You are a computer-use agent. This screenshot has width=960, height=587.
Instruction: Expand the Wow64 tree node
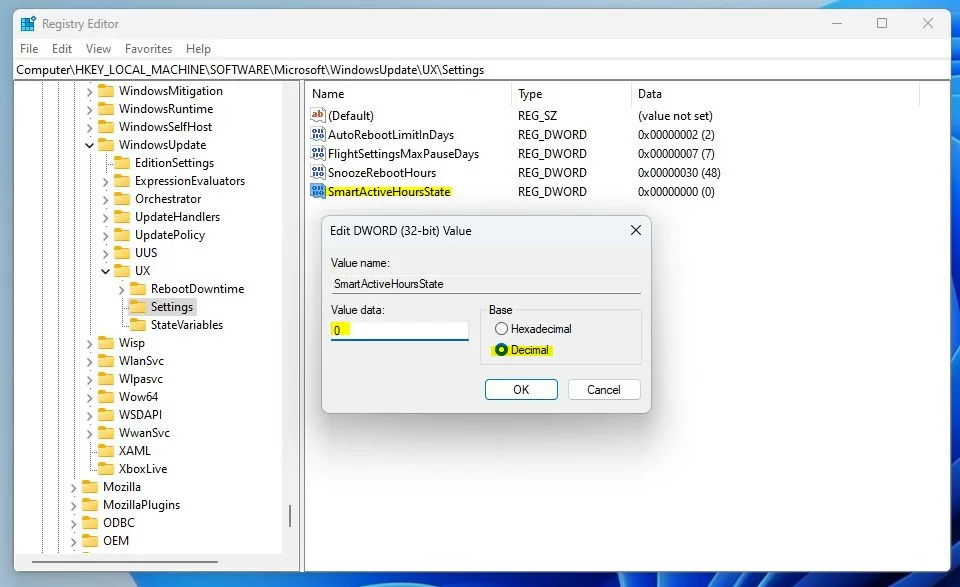pos(89,397)
